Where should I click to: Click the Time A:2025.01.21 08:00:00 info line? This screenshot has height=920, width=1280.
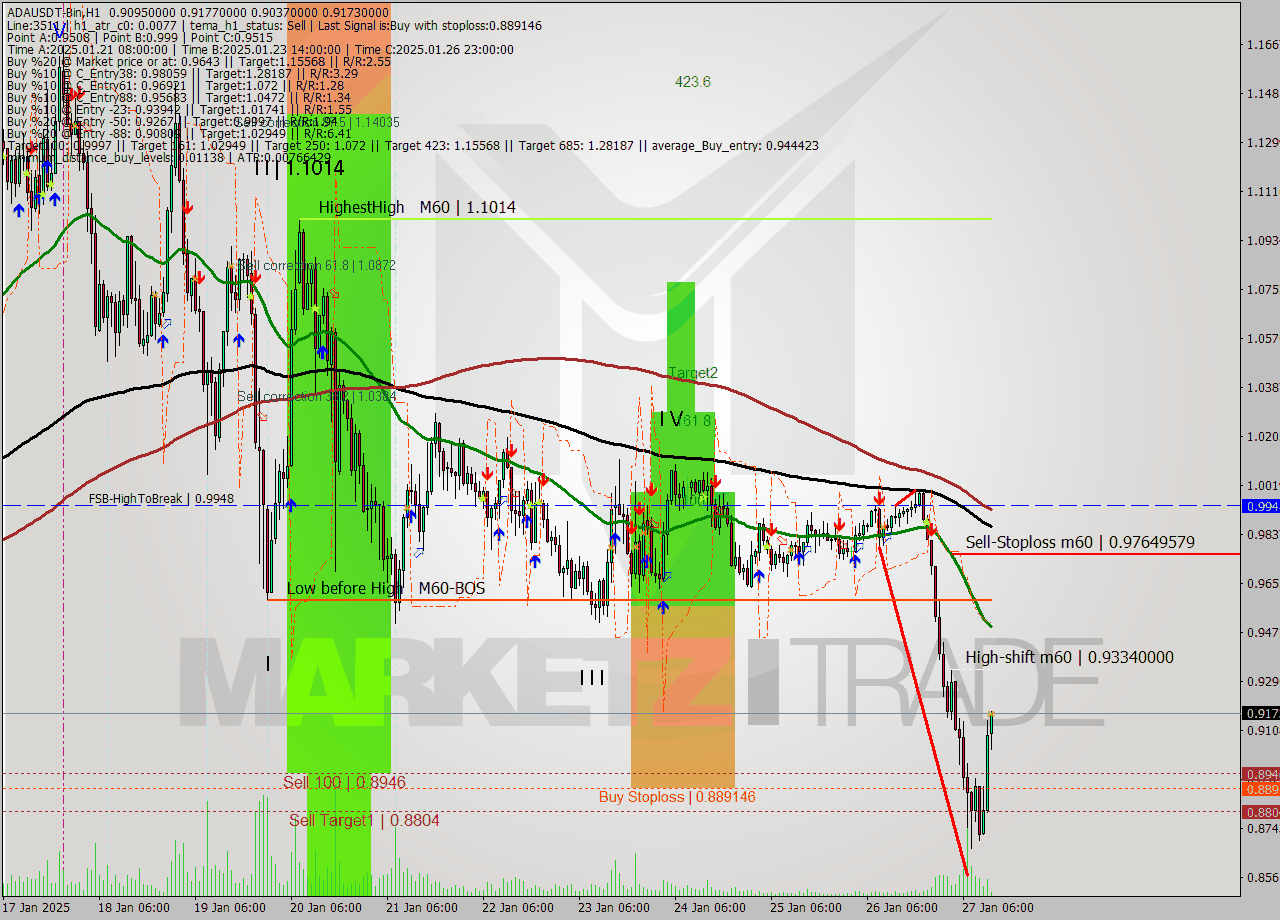[x=260, y=49]
